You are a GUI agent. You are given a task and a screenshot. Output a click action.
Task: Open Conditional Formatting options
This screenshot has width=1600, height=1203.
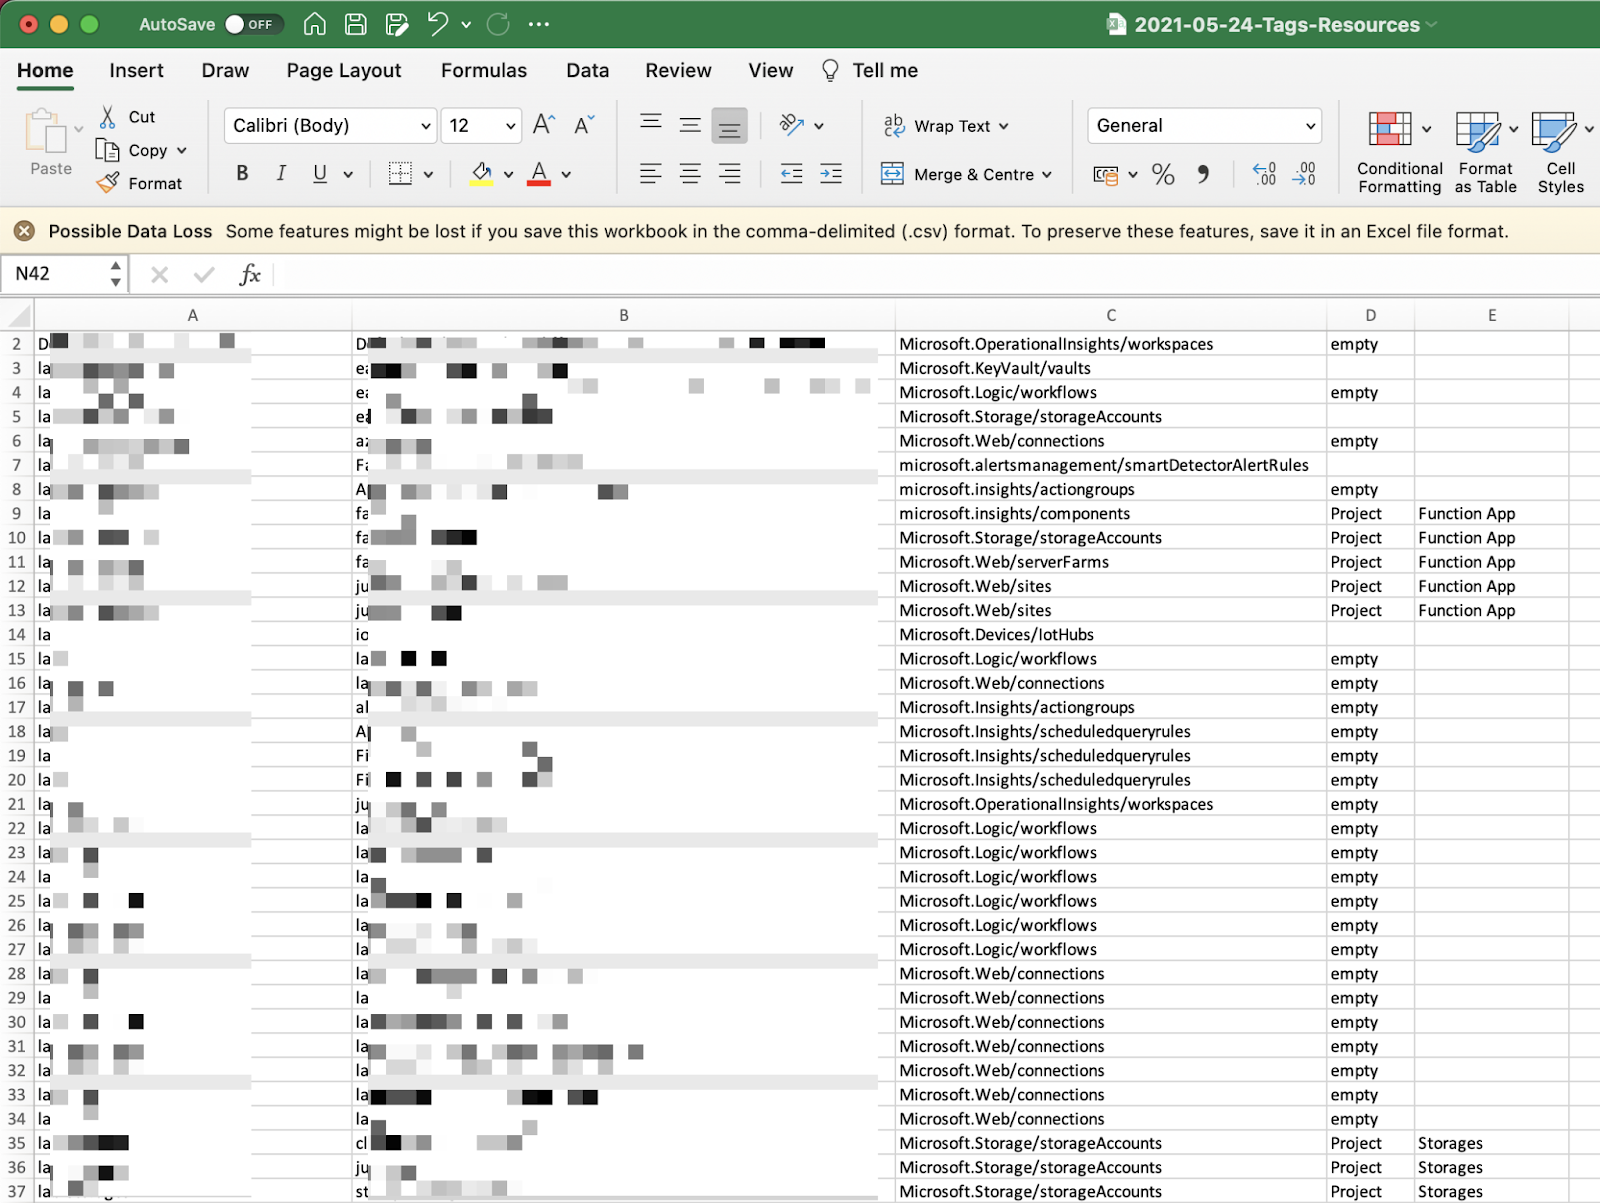[1397, 150]
